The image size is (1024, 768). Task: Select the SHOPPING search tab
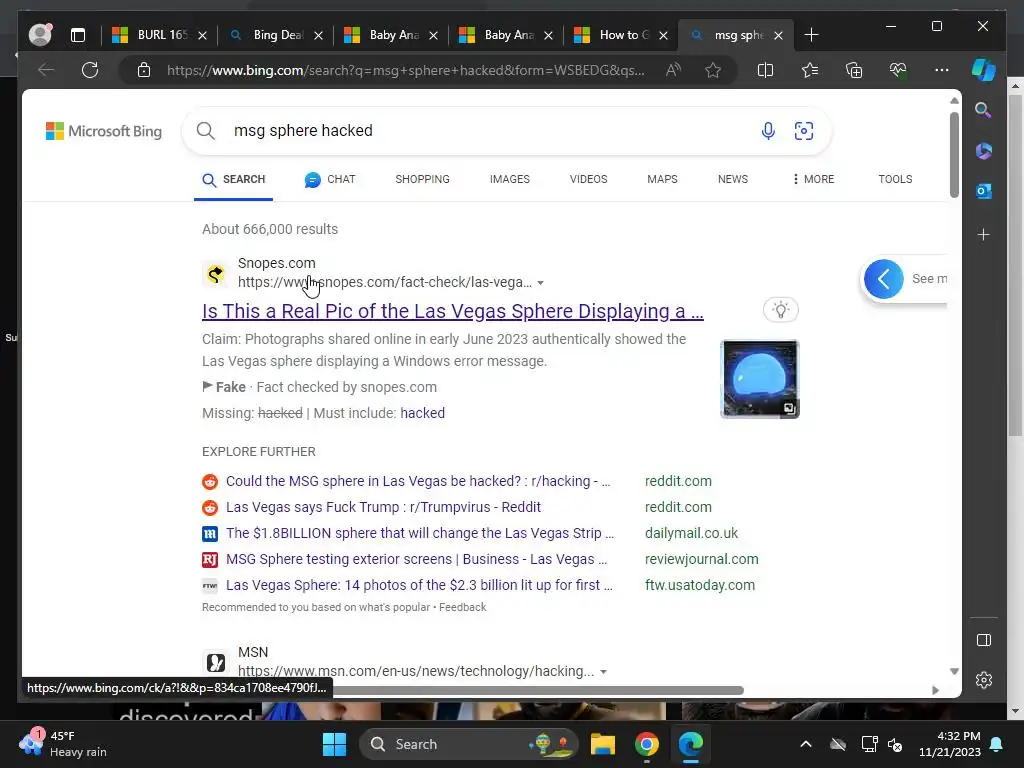[x=423, y=179]
